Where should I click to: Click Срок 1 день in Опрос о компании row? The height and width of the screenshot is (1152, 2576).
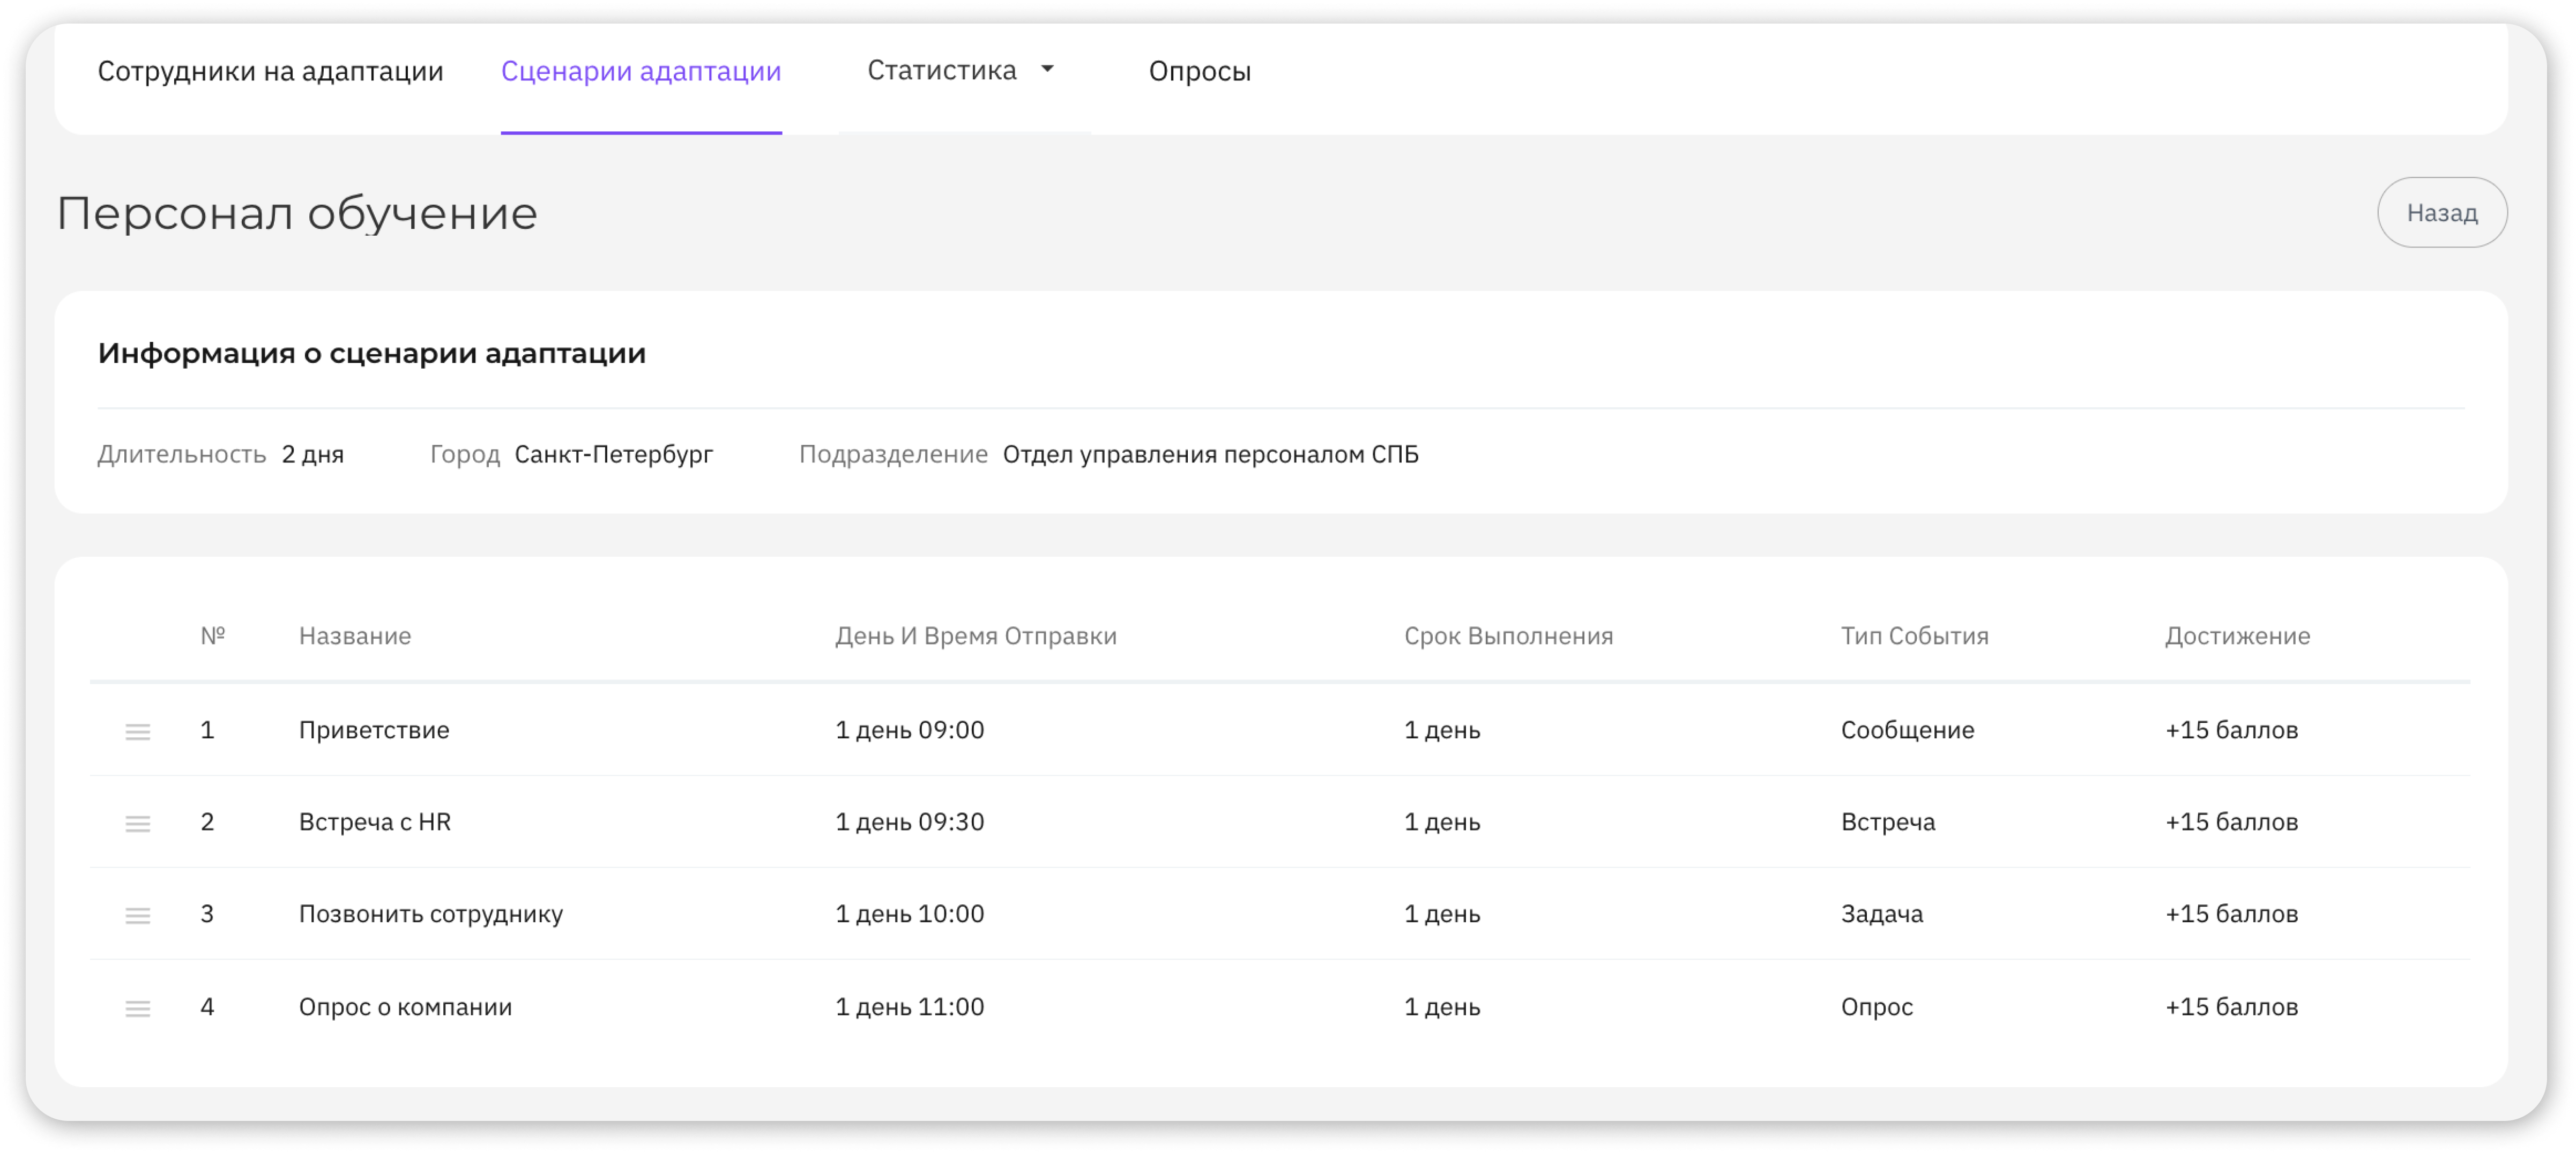pyautogui.click(x=1441, y=1007)
